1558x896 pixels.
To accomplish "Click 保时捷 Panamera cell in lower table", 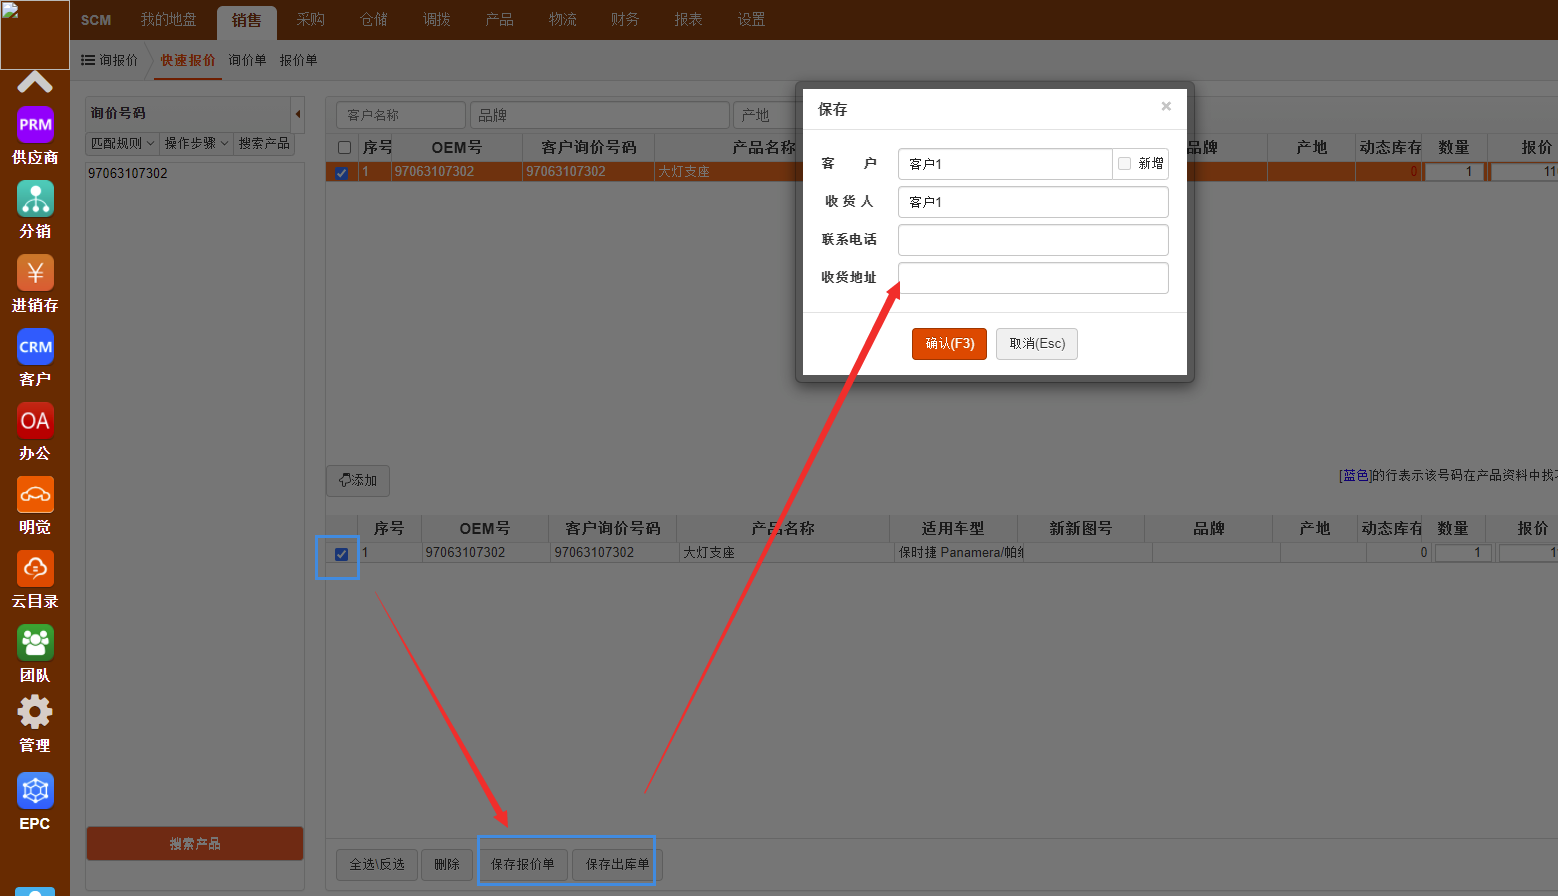I will pyautogui.click(x=960, y=553).
